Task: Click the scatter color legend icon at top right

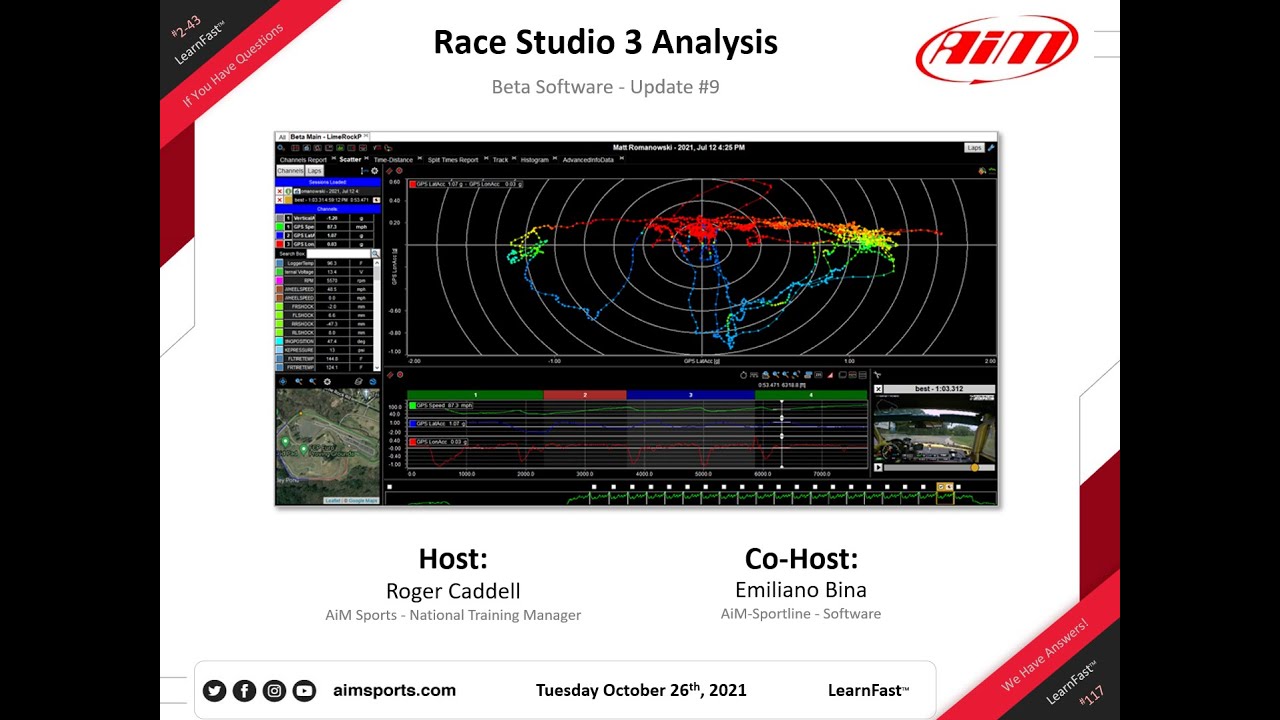Action: [x=982, y=171]
